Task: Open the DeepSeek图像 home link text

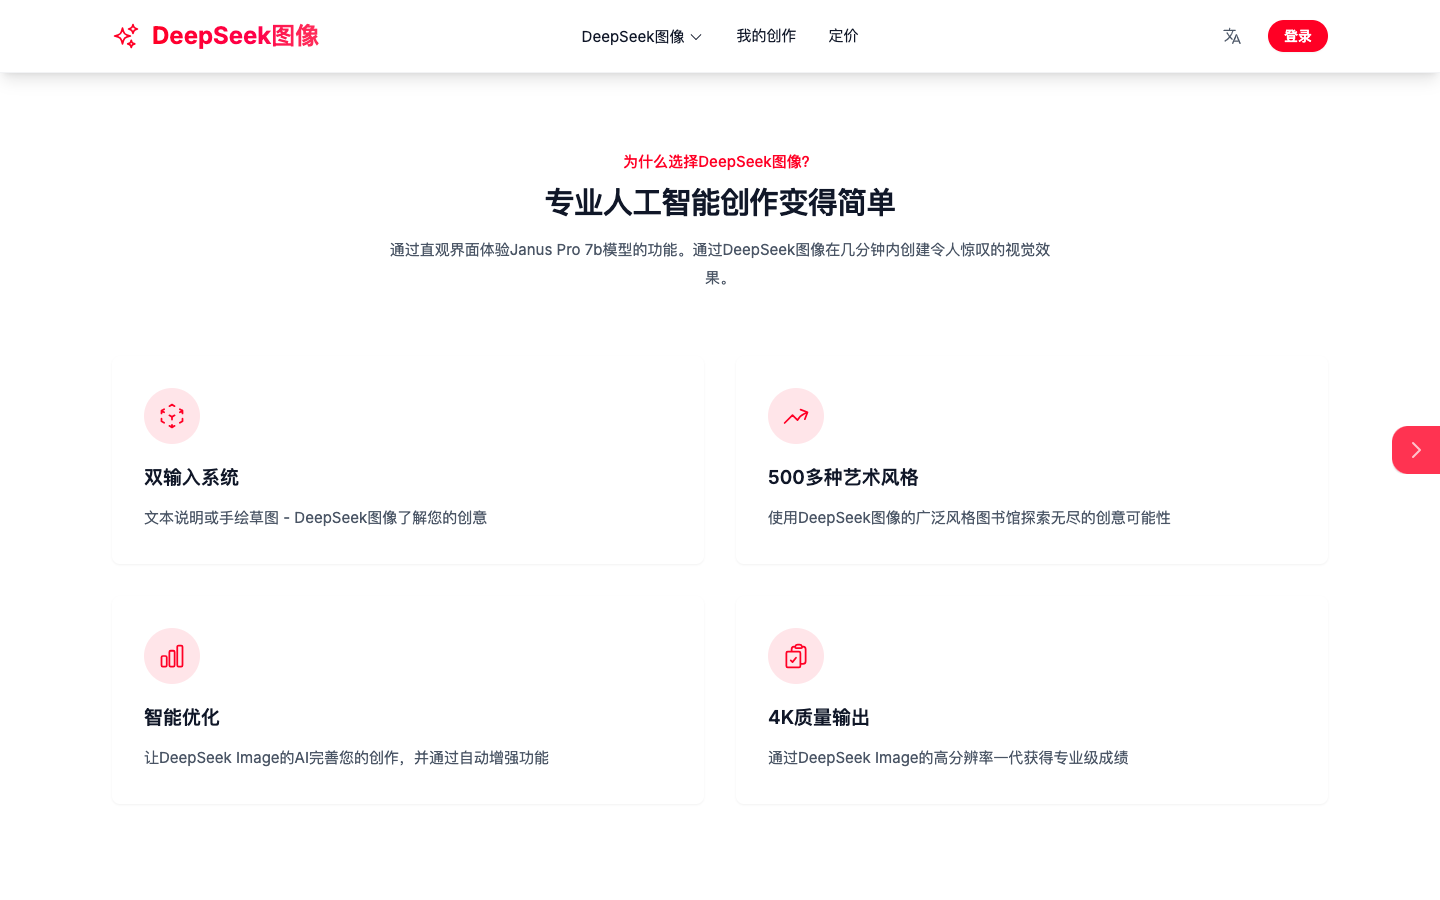Action: 235,36
